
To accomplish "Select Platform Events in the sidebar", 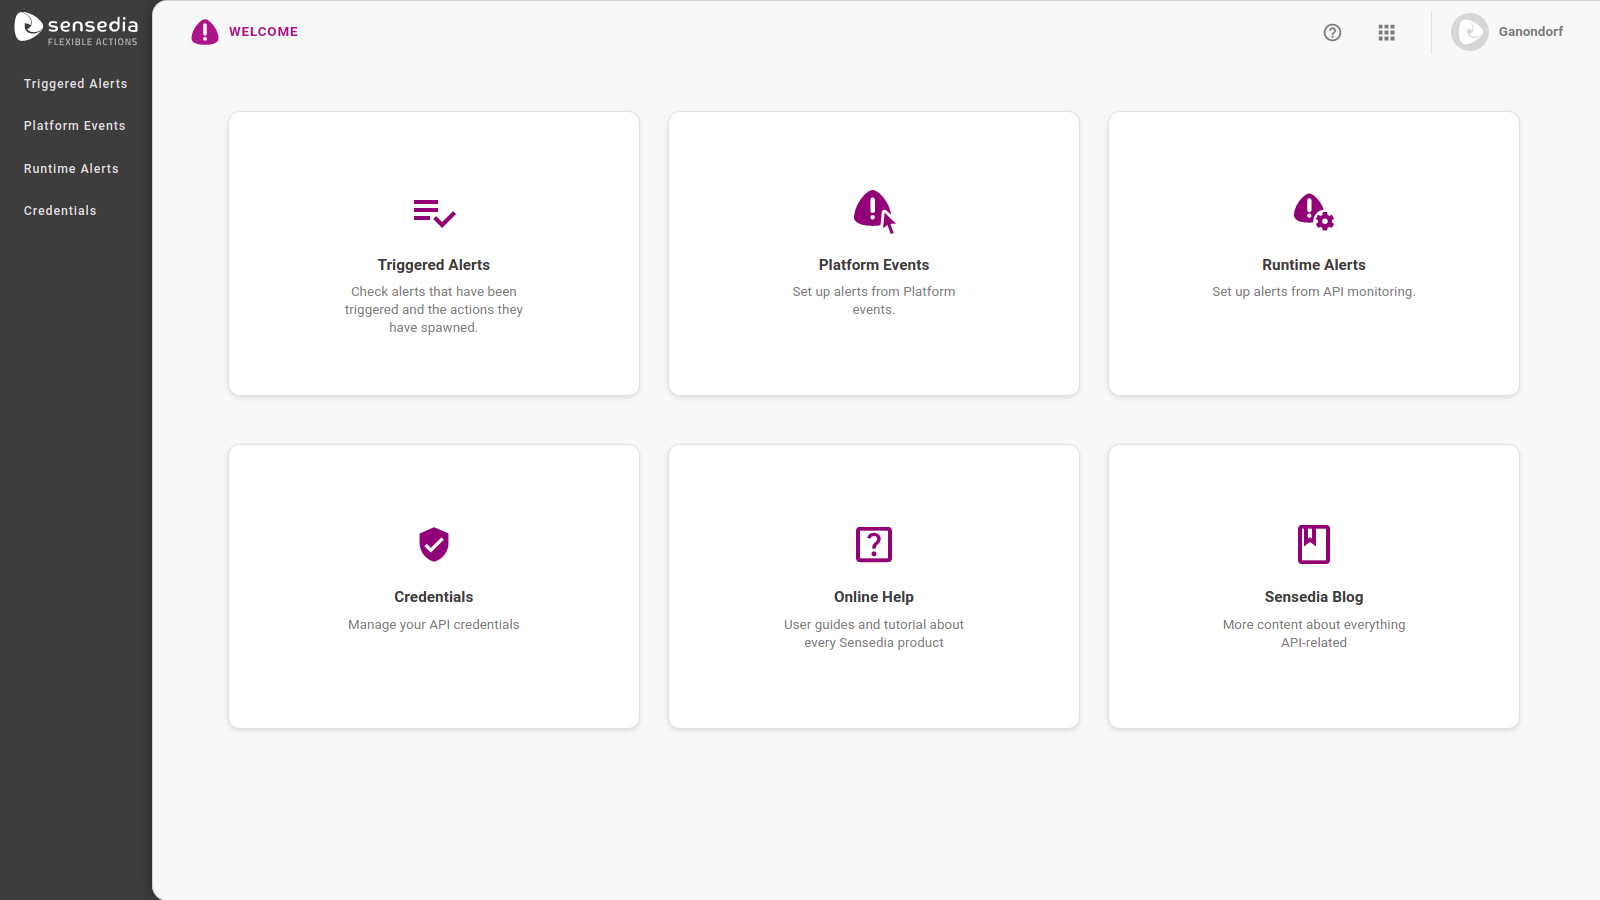I will (x=74, y=125).
